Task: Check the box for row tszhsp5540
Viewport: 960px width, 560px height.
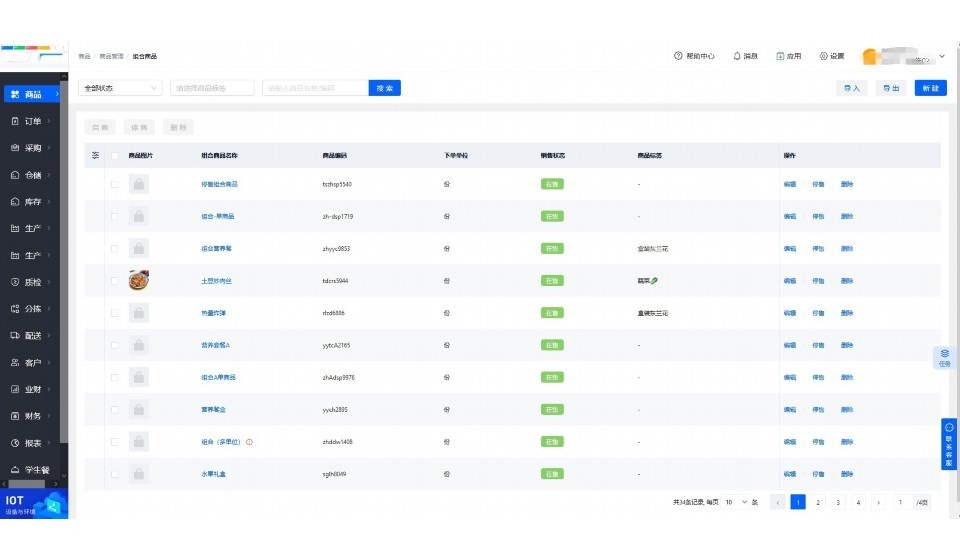Action: coord(115,184)
